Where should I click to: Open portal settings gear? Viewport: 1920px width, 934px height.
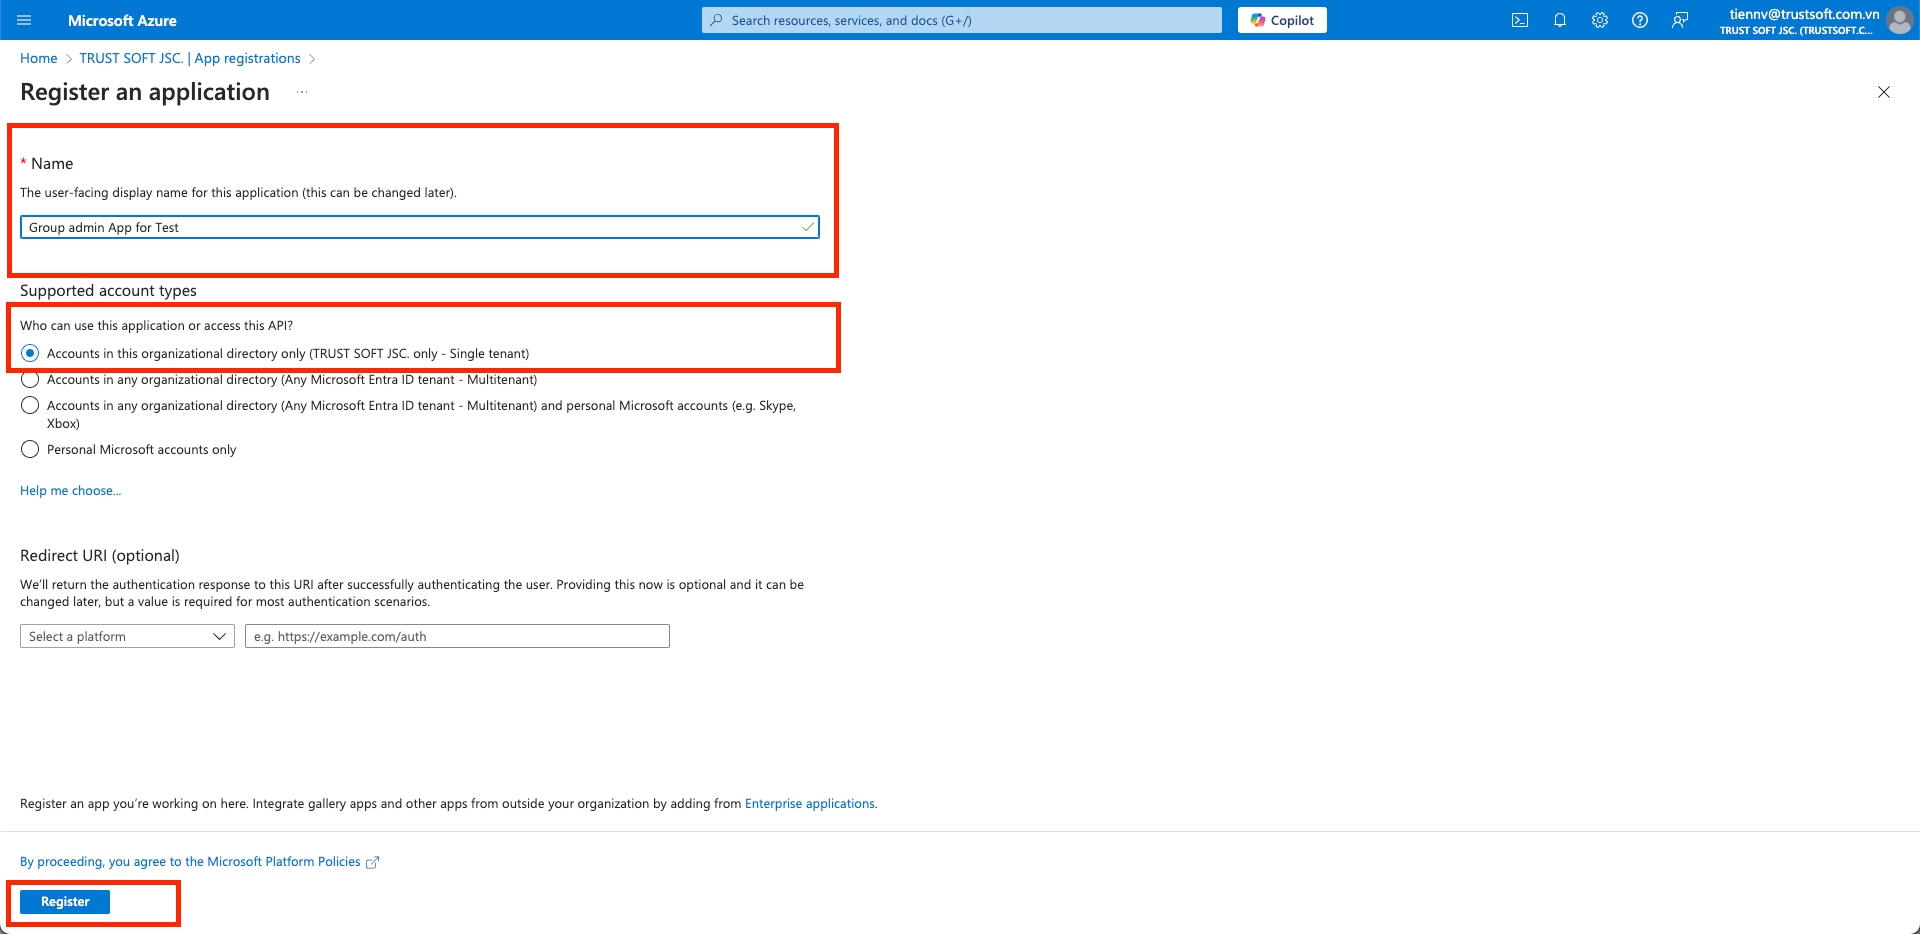(x=1599, y=20)
